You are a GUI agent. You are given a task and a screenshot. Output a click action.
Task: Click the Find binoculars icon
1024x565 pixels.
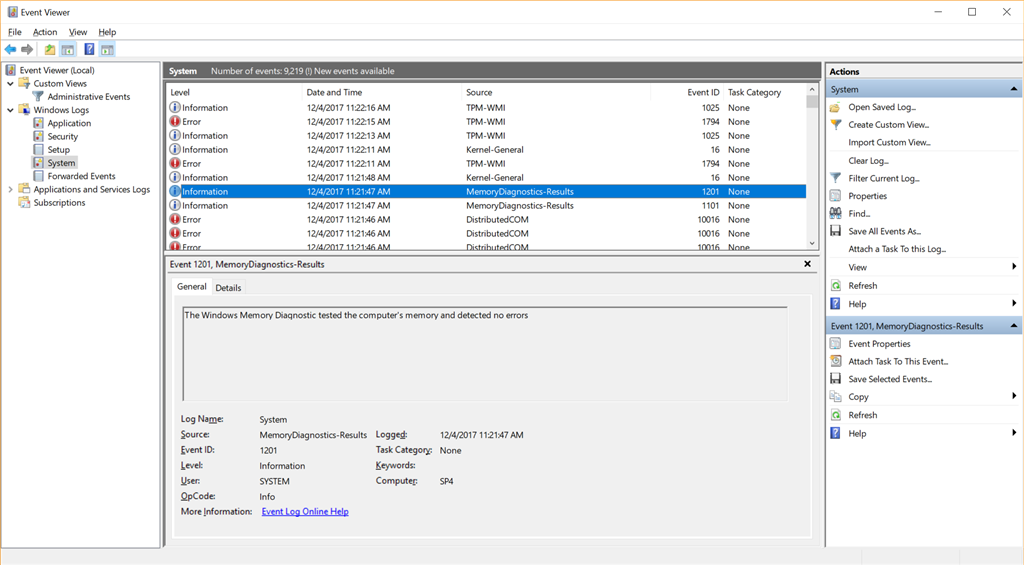[x=835, y=214]
